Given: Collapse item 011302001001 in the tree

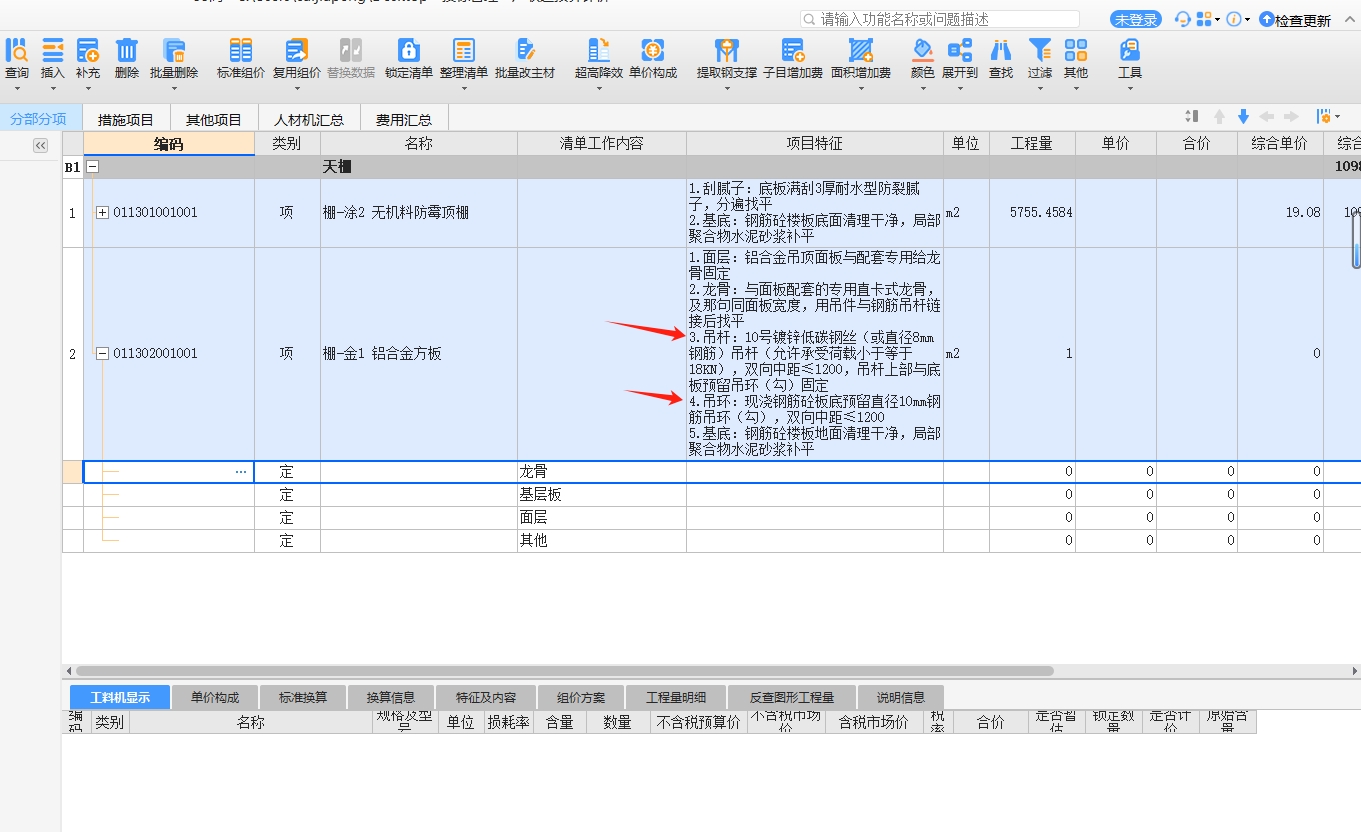Looking at the screenshot, I should pyautogui.click(x=102, y=353).
